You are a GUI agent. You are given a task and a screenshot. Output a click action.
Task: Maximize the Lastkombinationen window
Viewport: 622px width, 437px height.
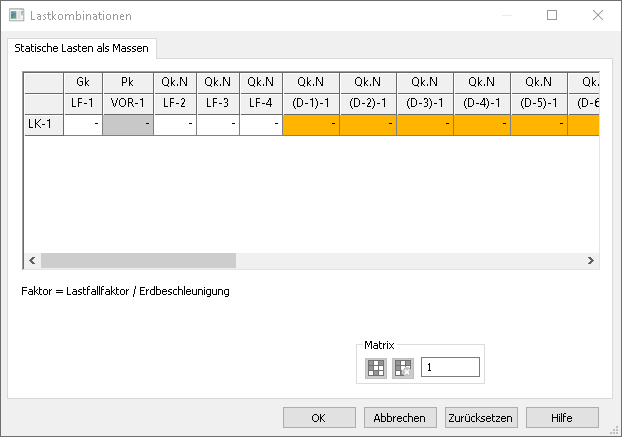[552, 16]
